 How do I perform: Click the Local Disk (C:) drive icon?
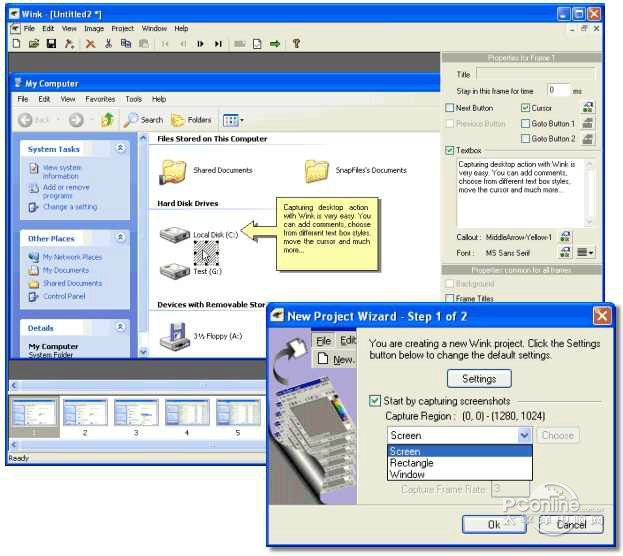[175, 235]
